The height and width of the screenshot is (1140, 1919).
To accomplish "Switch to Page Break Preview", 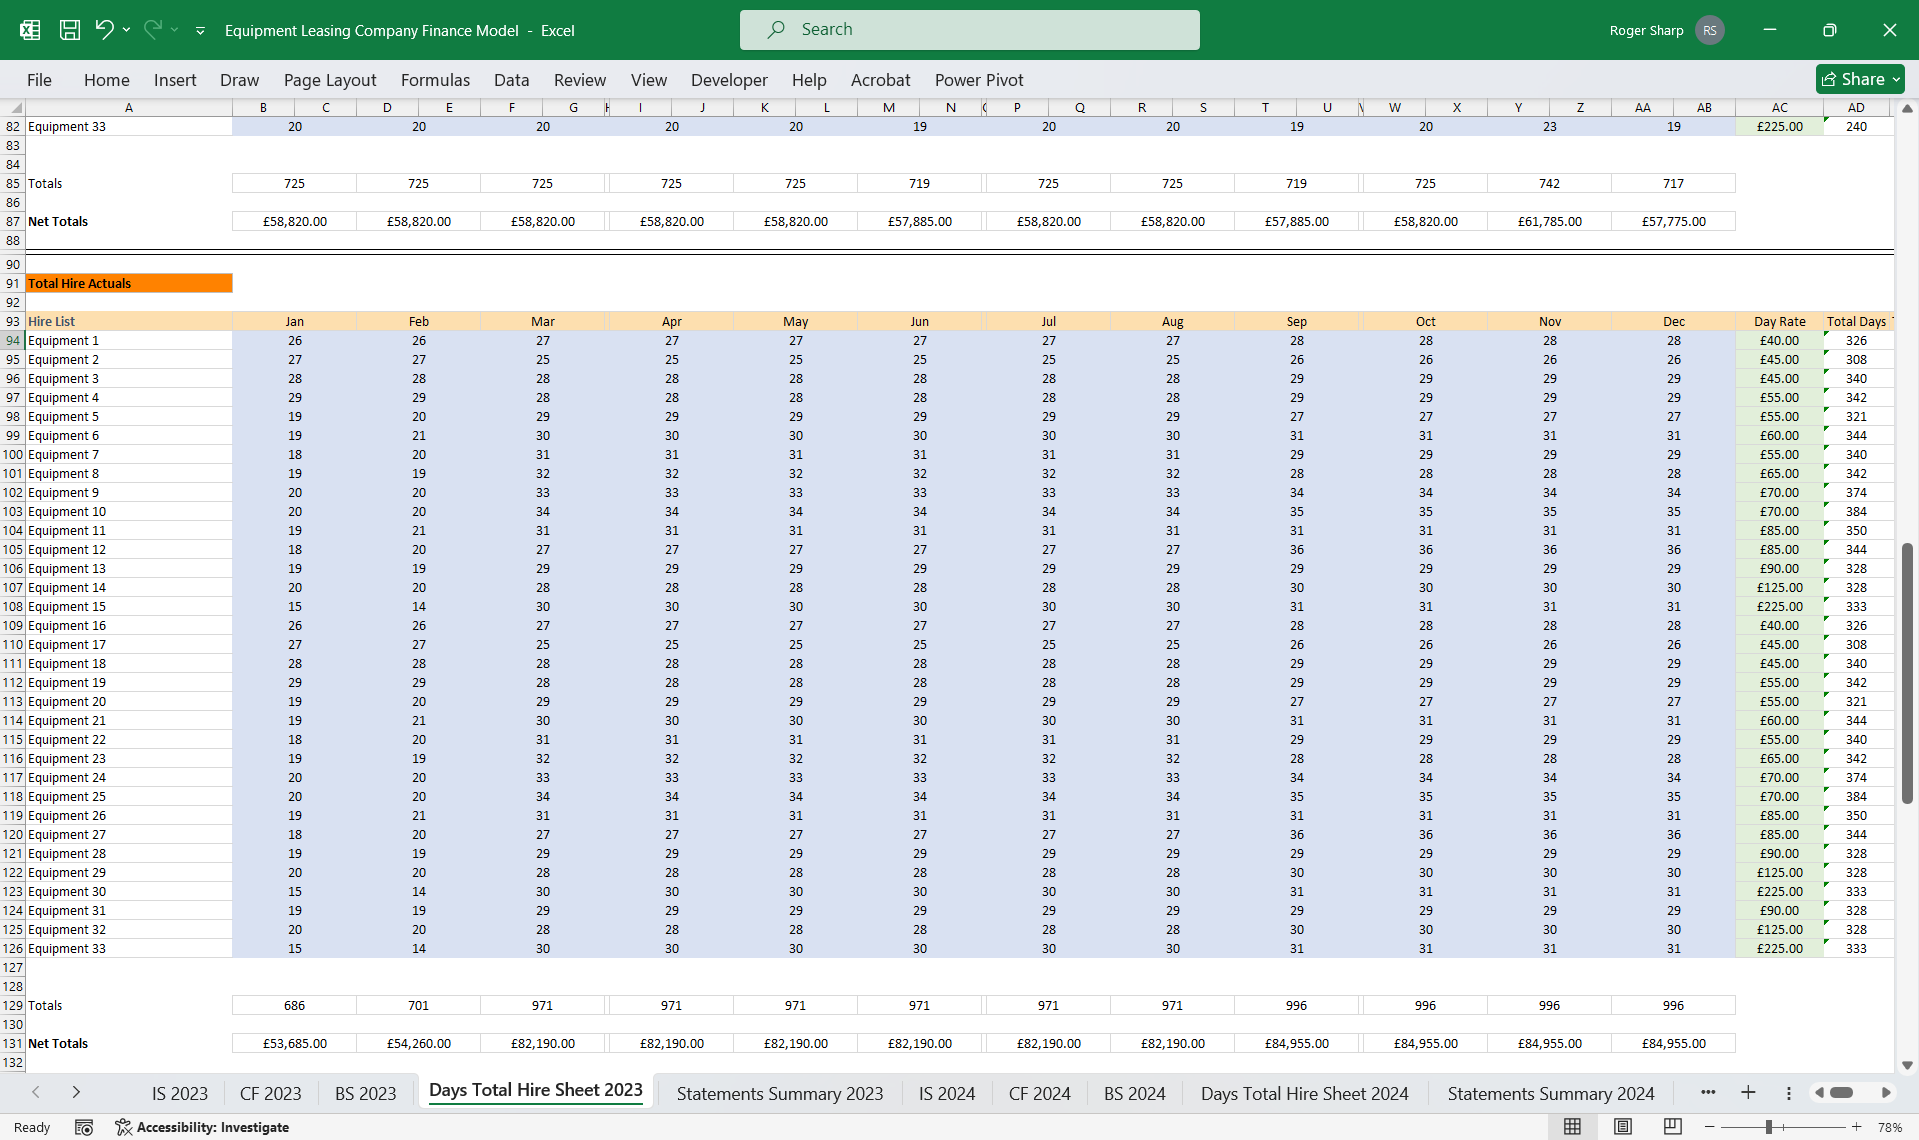I will point(1672,1127).
